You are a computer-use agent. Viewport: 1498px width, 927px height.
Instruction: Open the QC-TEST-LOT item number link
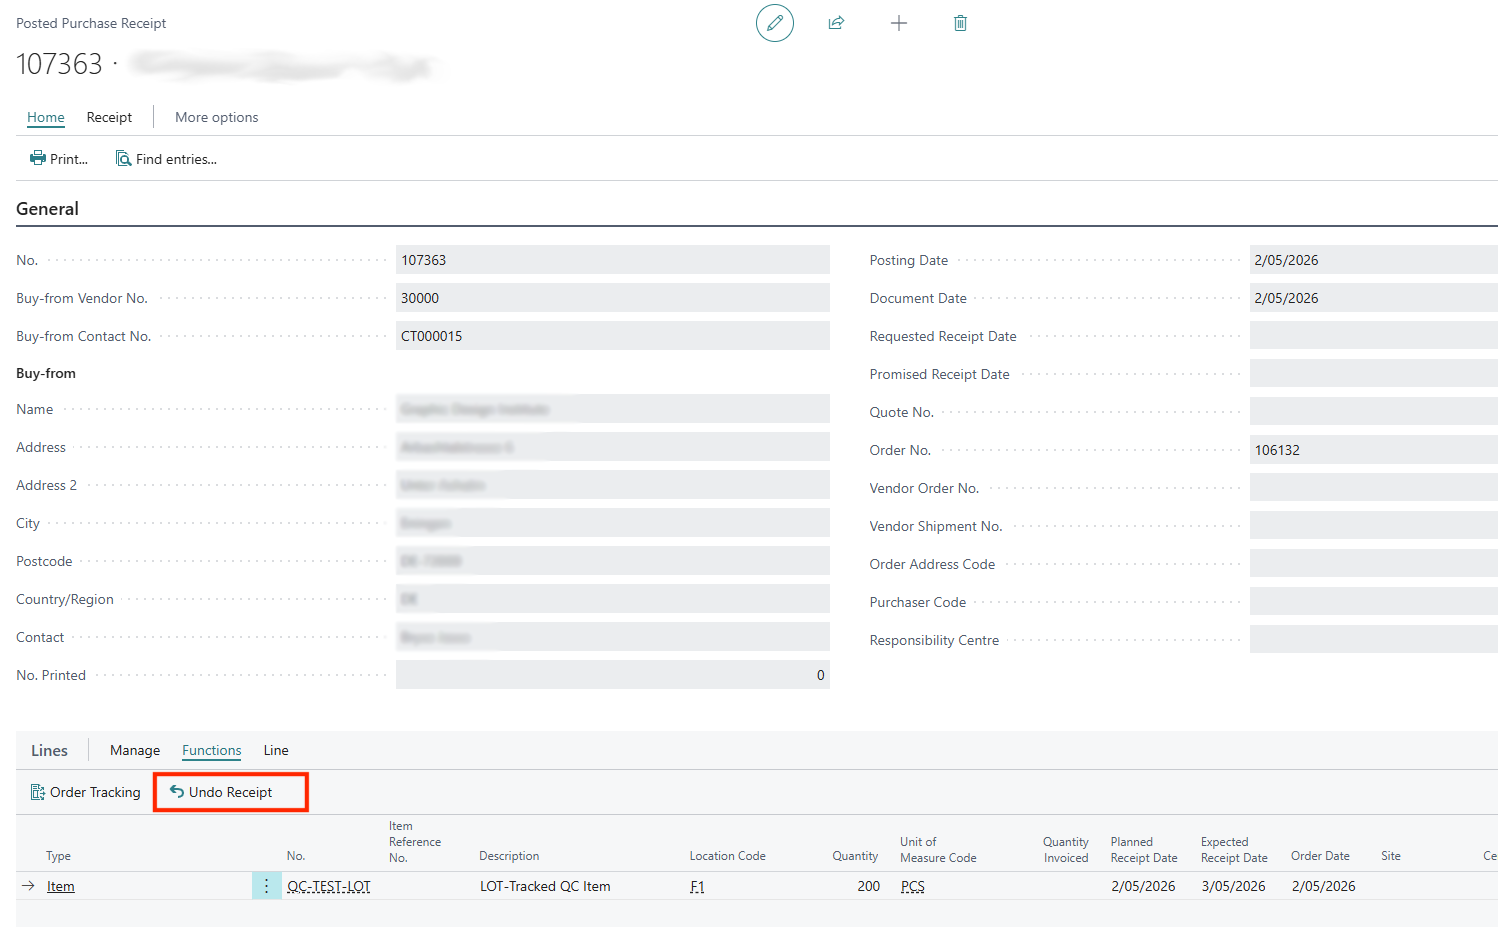[328, 886]
